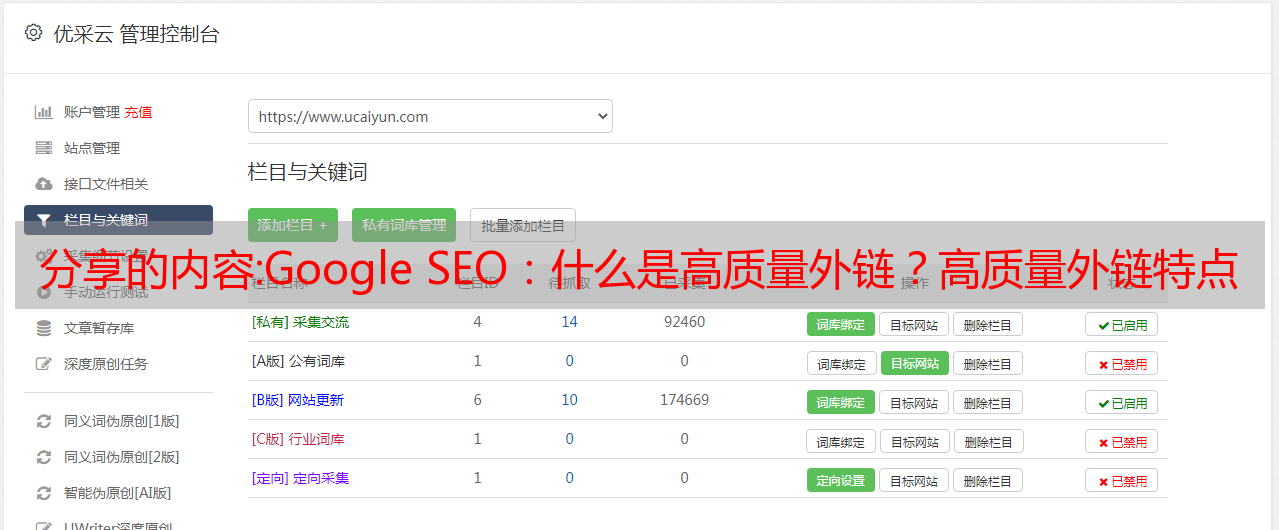Screen dimensions: 1279x530
Task: Expand the https://www.ucaiyun.com site dropdown
Action: pyautogui.click(x=430, y=116)
